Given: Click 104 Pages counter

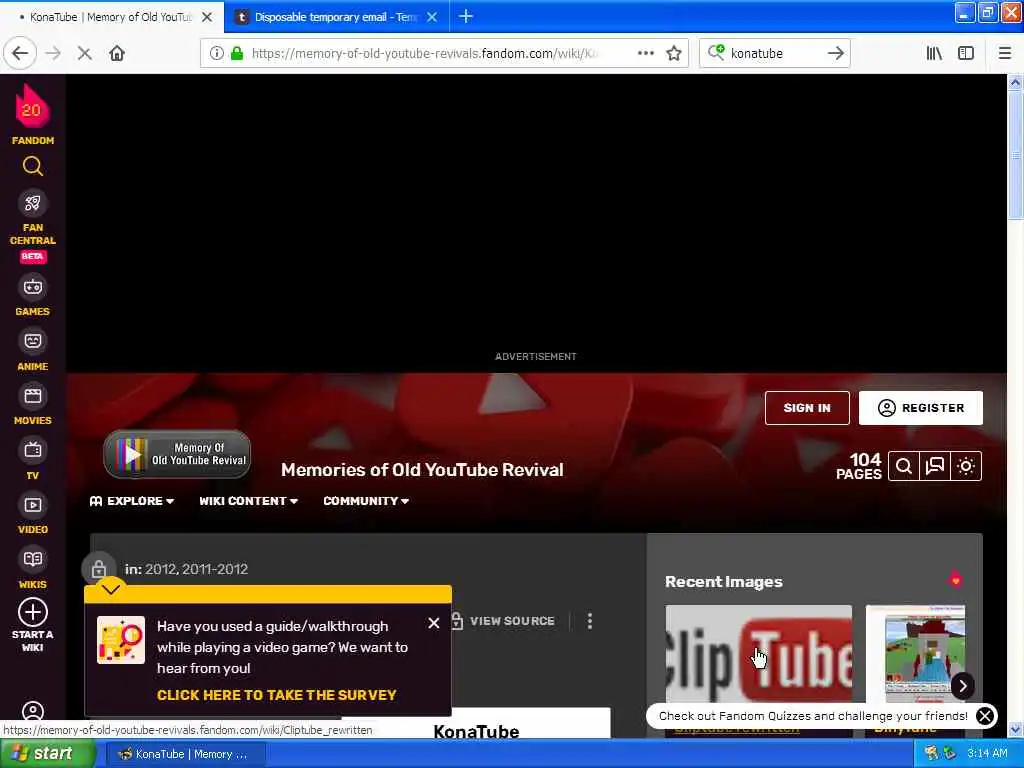Looking at the screenshot, I should [x=859, y=466].
